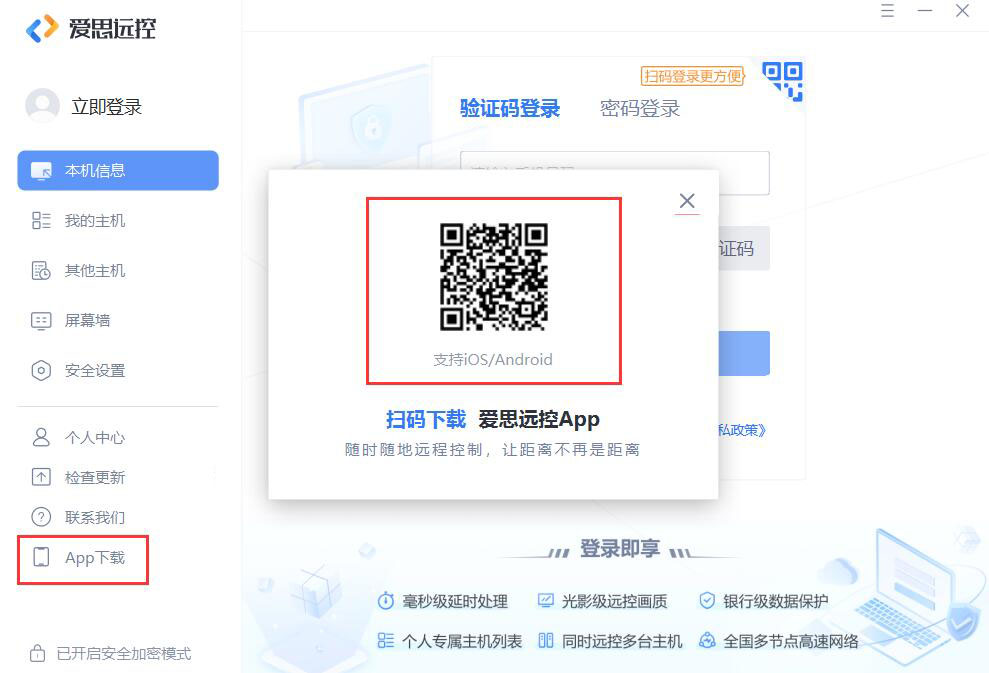Click the 随时随地远程控制 tagline

(492, 450)
